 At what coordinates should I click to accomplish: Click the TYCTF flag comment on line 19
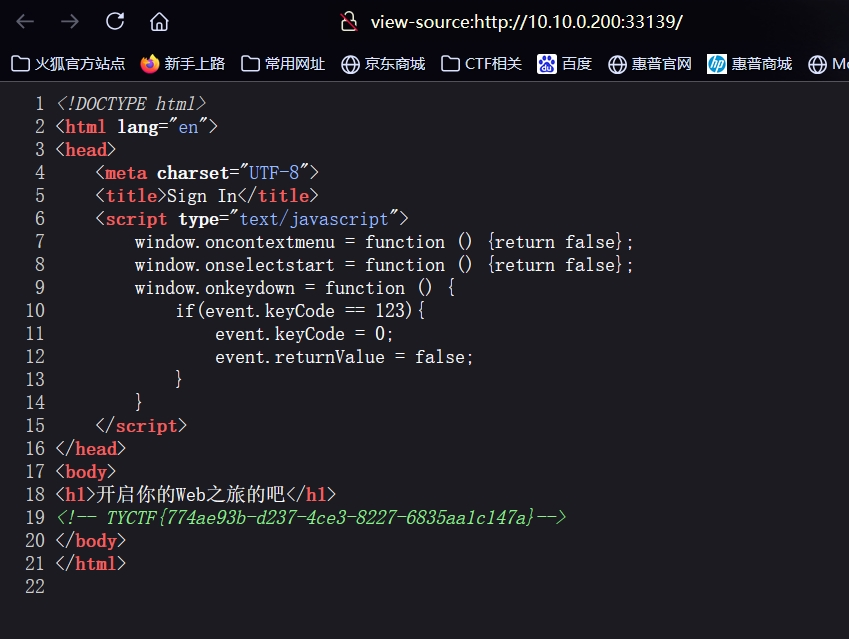pyautogui.click(x=311, y=518)
